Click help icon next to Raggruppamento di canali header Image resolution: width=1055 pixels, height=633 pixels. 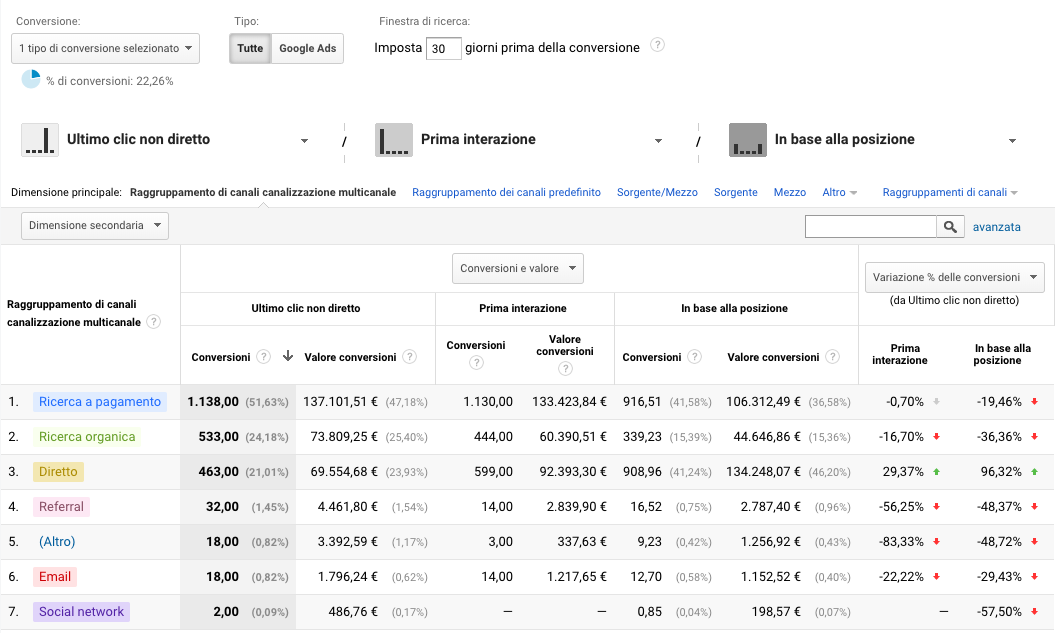(x=153, y=322)
